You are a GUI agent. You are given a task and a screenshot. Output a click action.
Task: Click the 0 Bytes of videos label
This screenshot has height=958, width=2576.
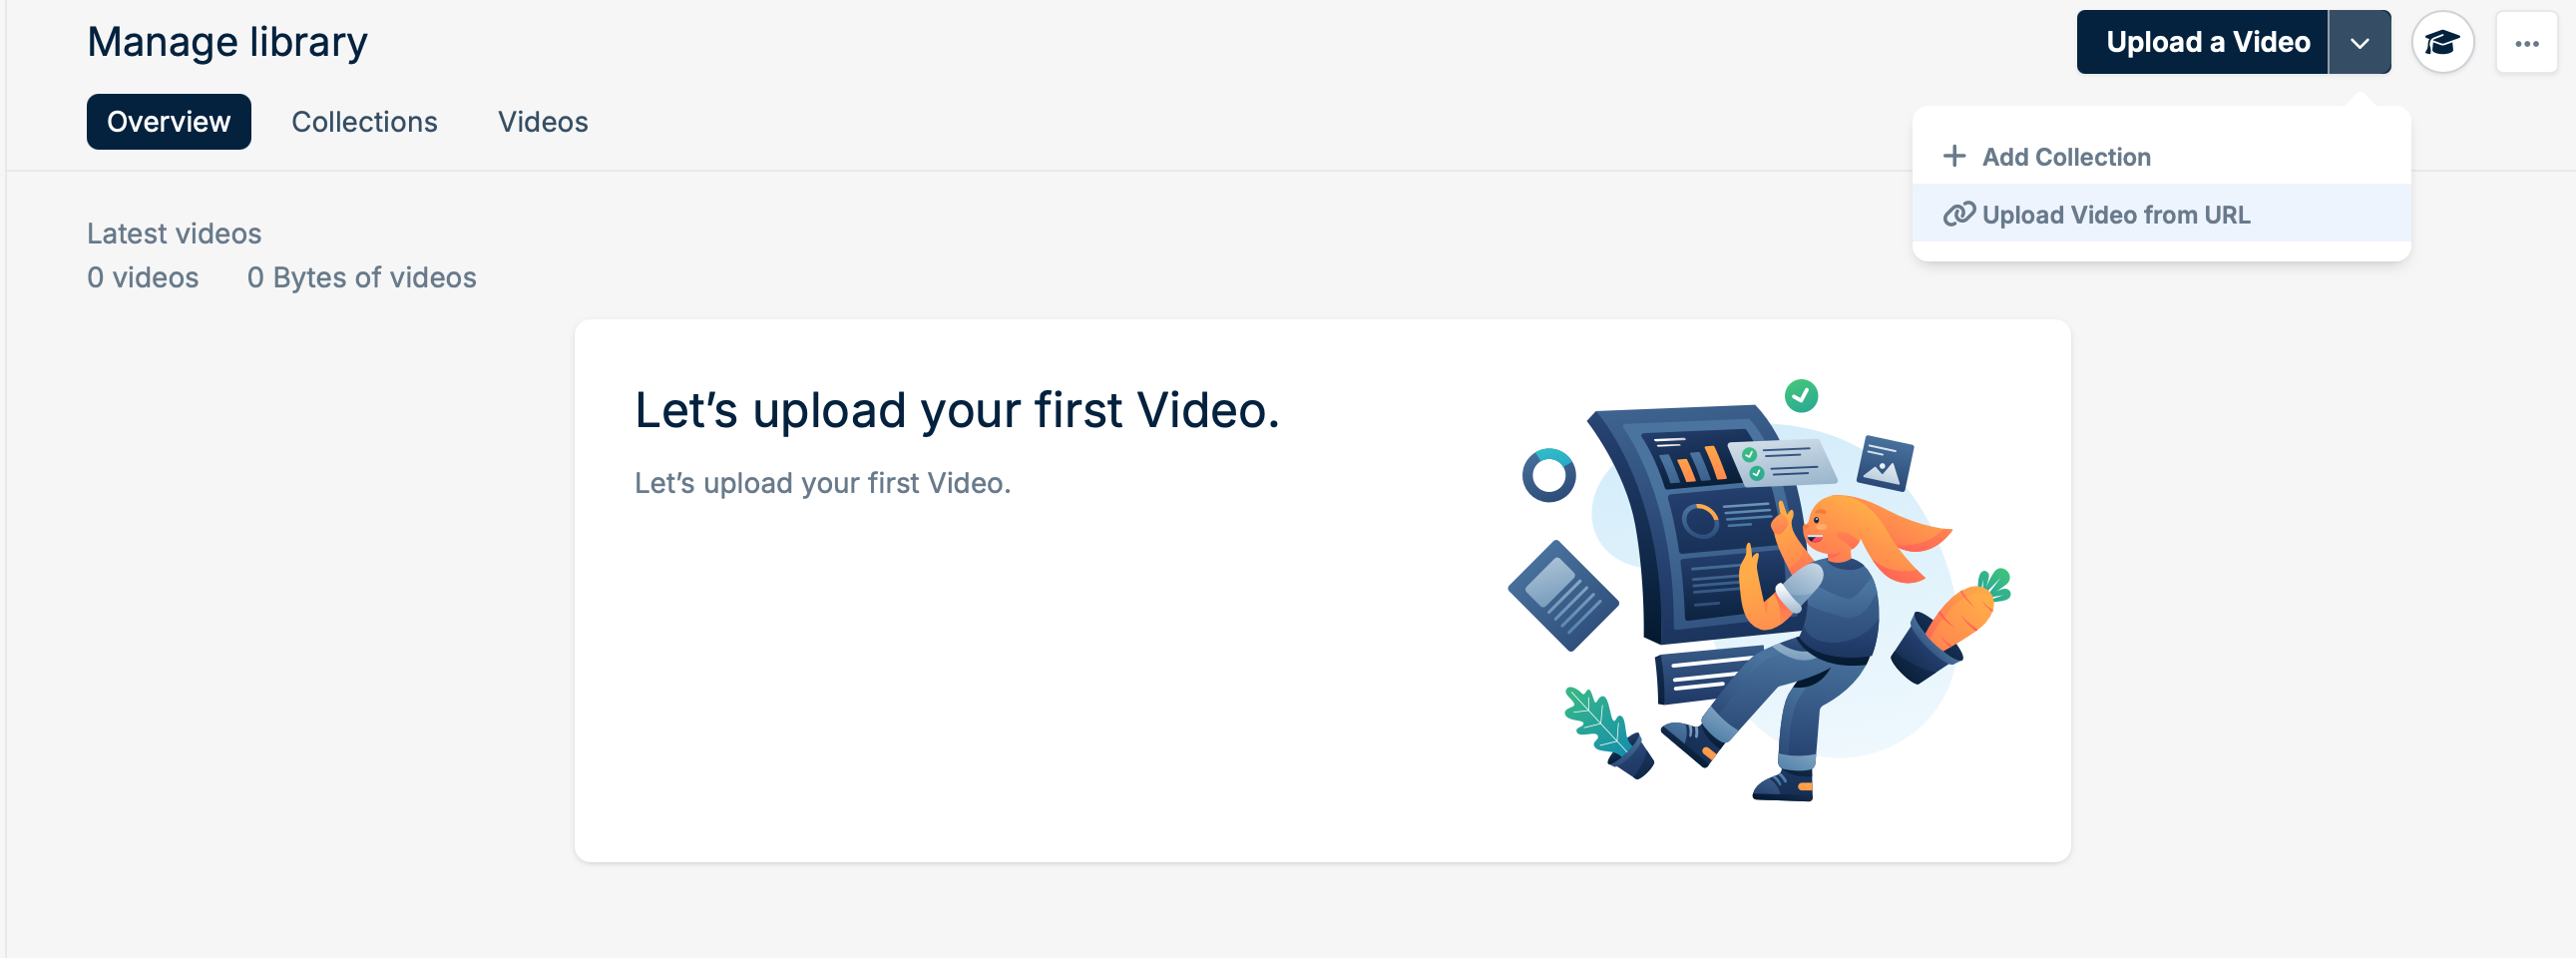pos(361,277)
